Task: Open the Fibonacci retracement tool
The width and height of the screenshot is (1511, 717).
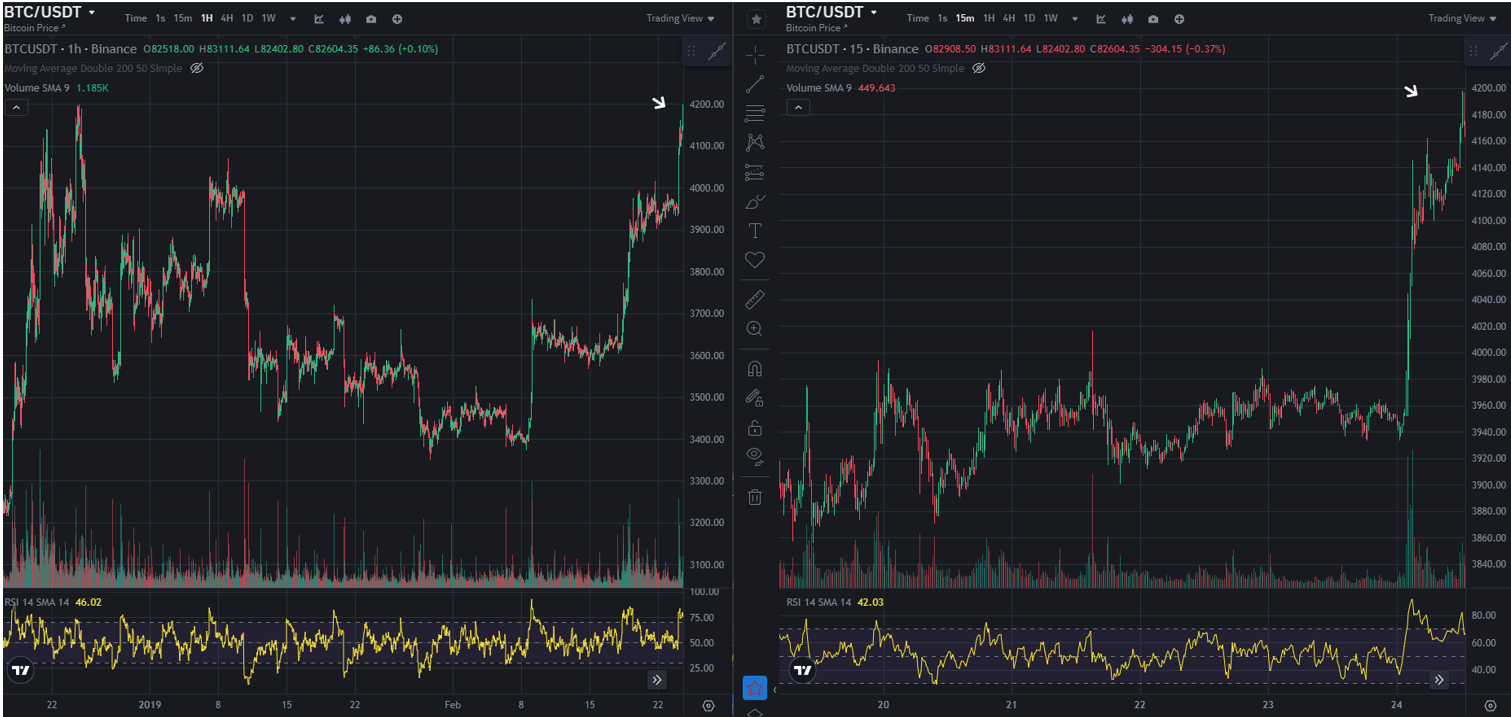Action: tap(755, 114)
